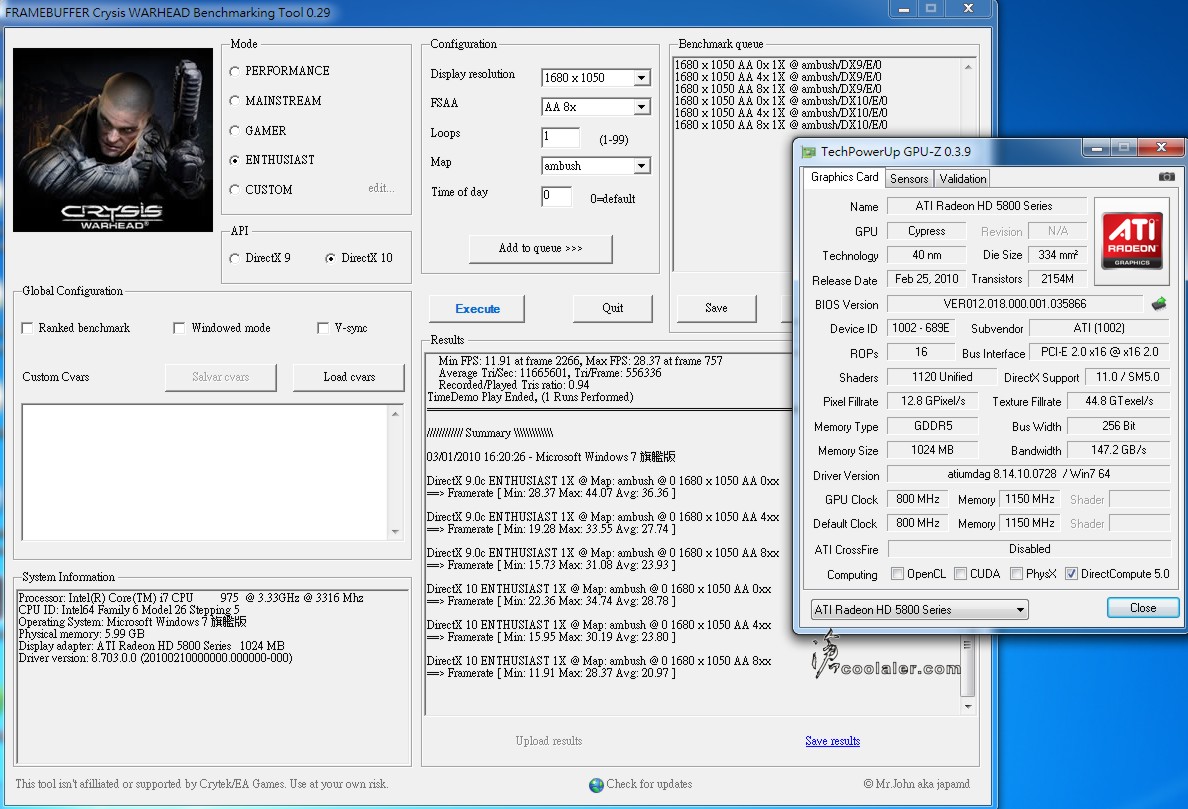This screenshot has width=1188, height=809.
Task: Select the CUSTOM mode radio button
Action: point(234,189)
